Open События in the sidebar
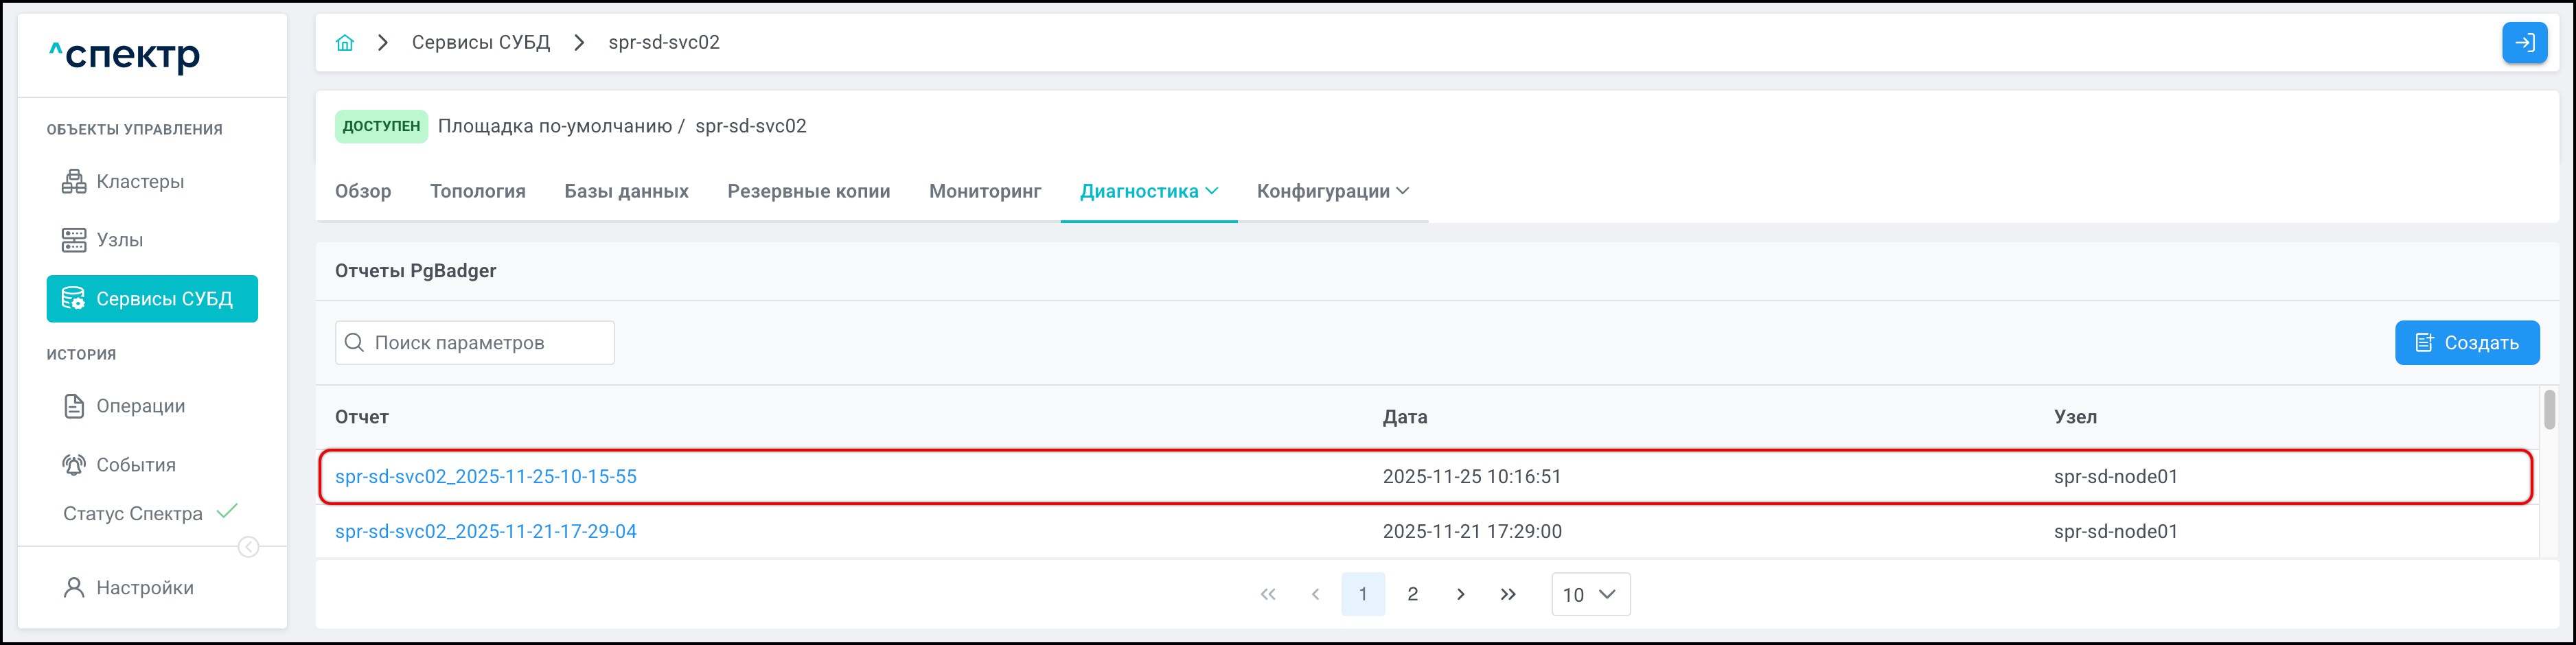 pos(135,465)
